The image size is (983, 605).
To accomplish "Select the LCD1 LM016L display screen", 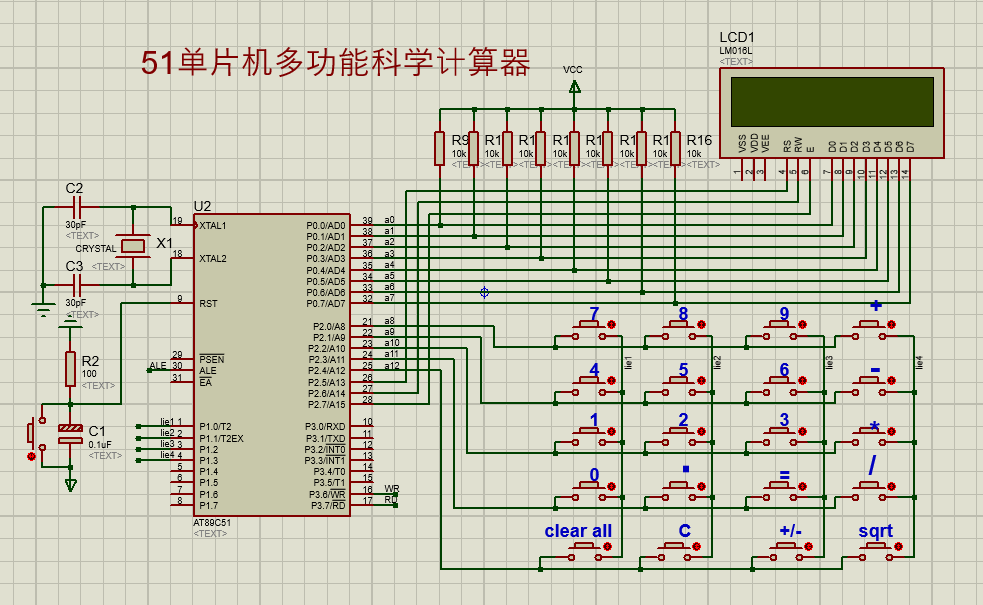I will 832,101.
